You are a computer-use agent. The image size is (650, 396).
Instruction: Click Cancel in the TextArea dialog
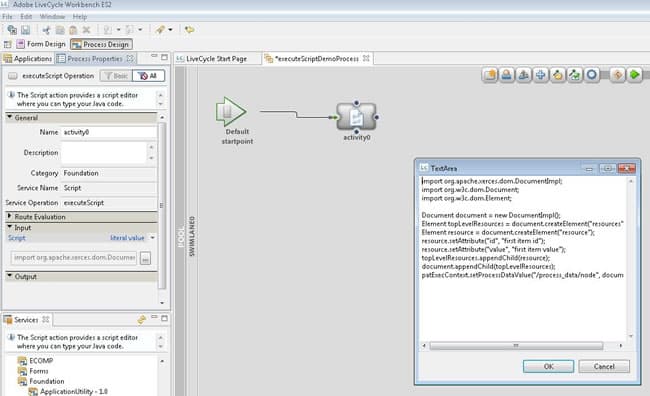604,366
